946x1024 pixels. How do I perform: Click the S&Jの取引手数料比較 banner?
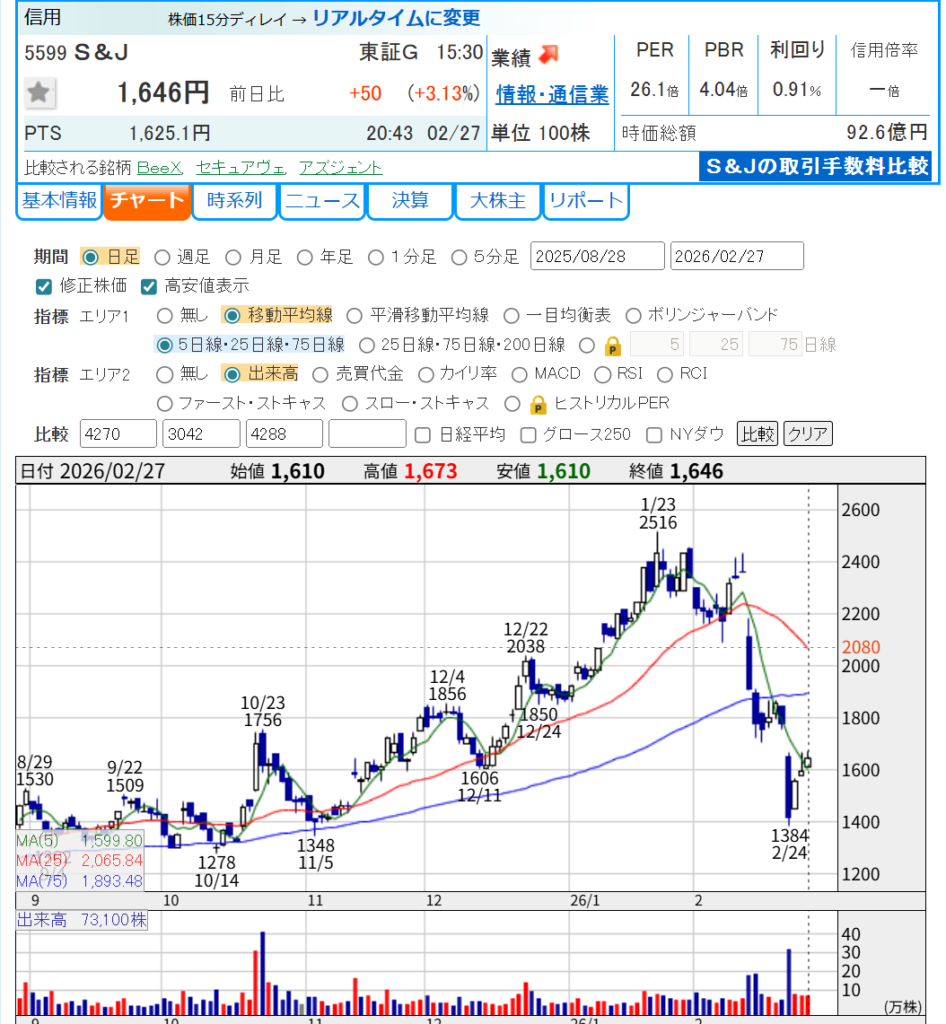click(814, 166)
